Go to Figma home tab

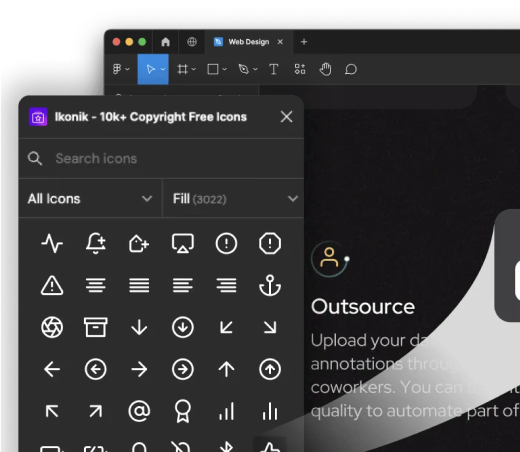click(x=165, y=42)
